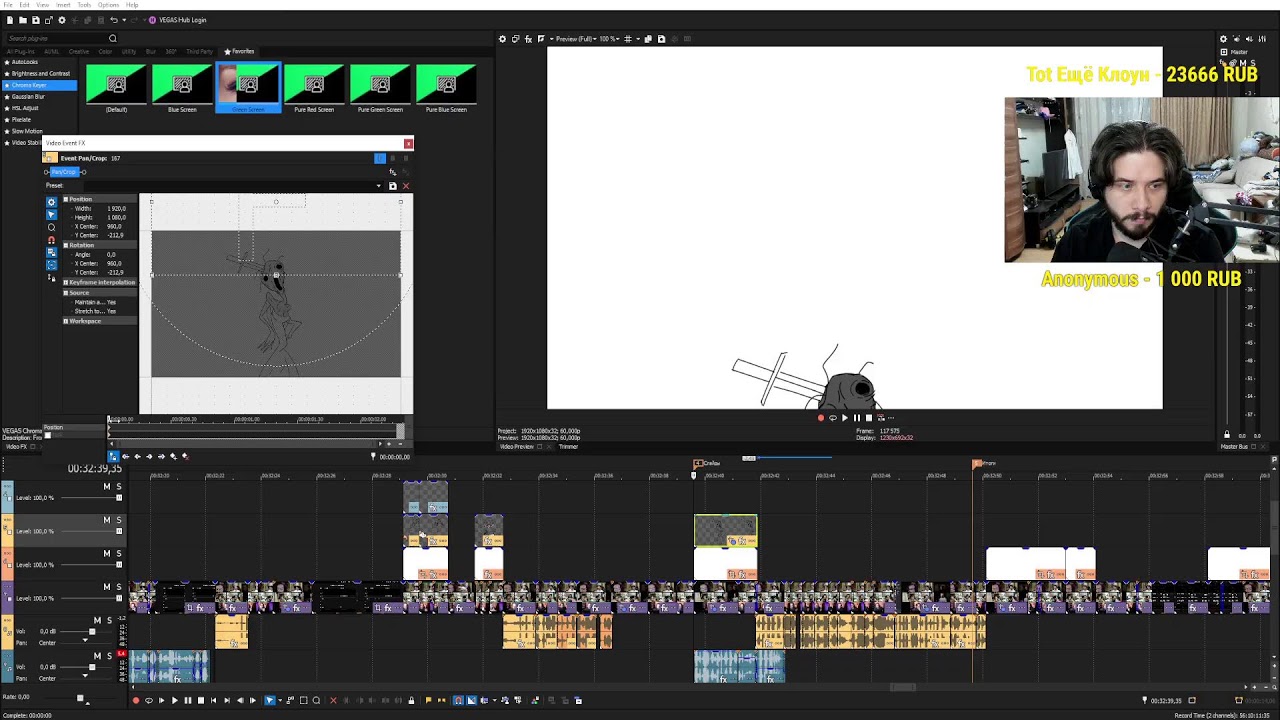
Task: Toggle sync cursor in Pan/Crop keyframe bar
Action: pyautogui.click(x=113, y=456)
